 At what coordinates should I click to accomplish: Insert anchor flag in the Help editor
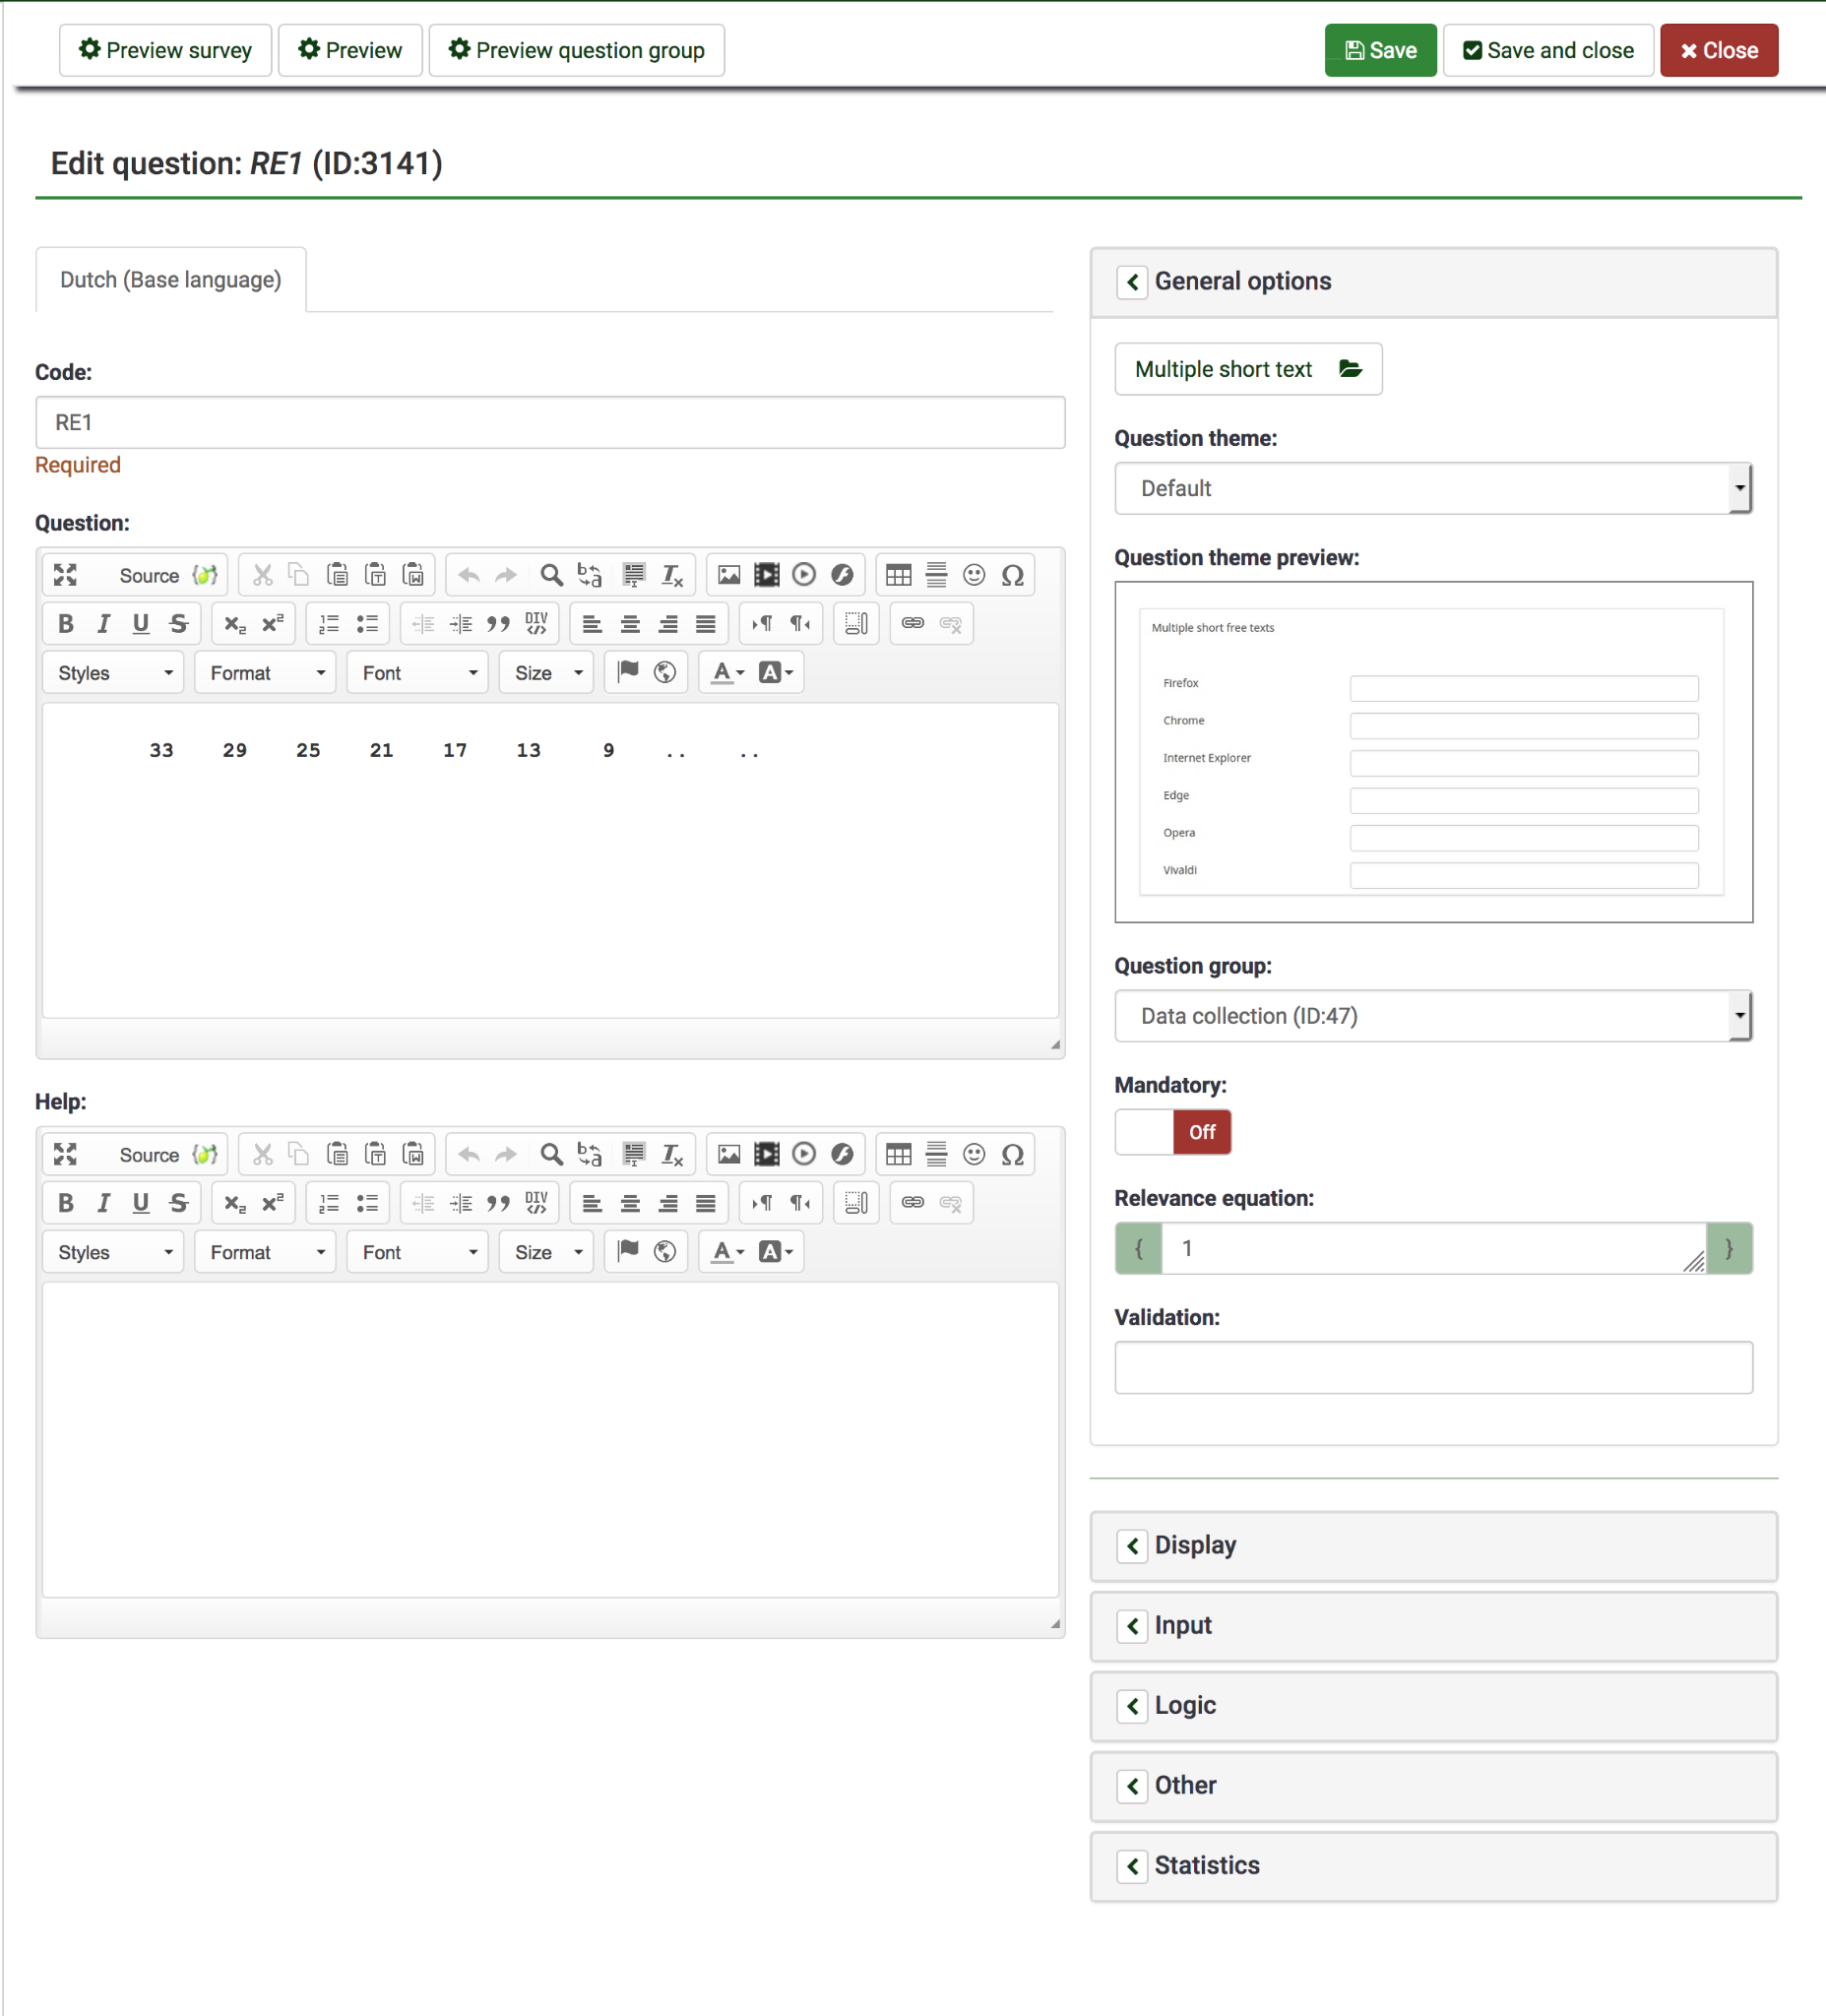pos(628,1252)
